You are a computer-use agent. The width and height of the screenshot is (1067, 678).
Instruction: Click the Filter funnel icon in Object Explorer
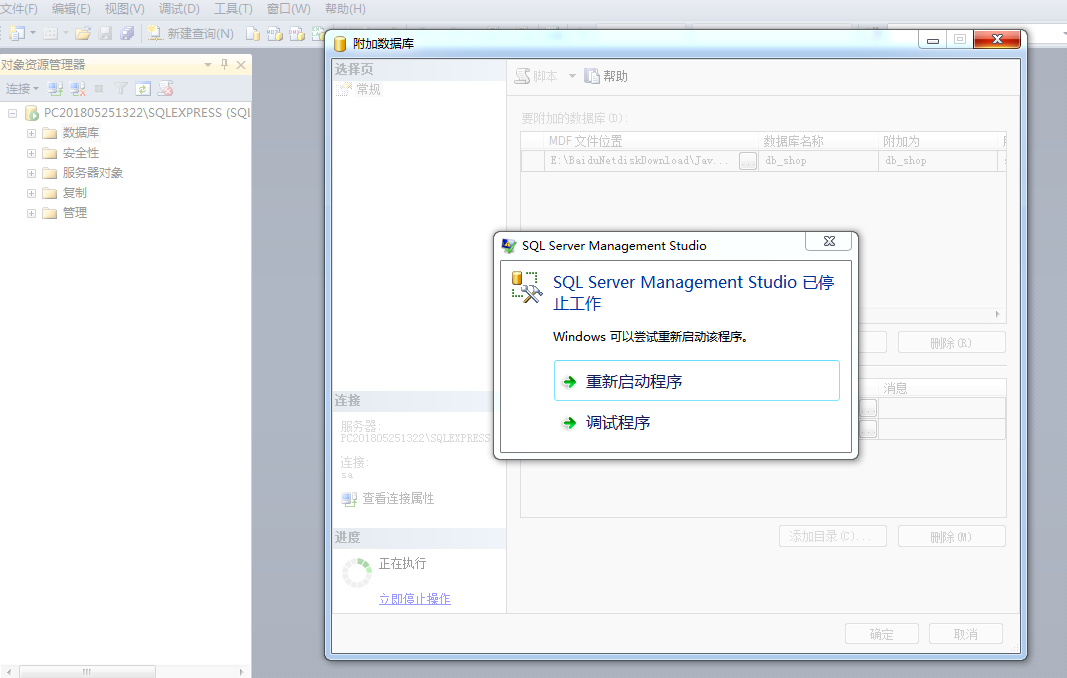pos(121,88)
